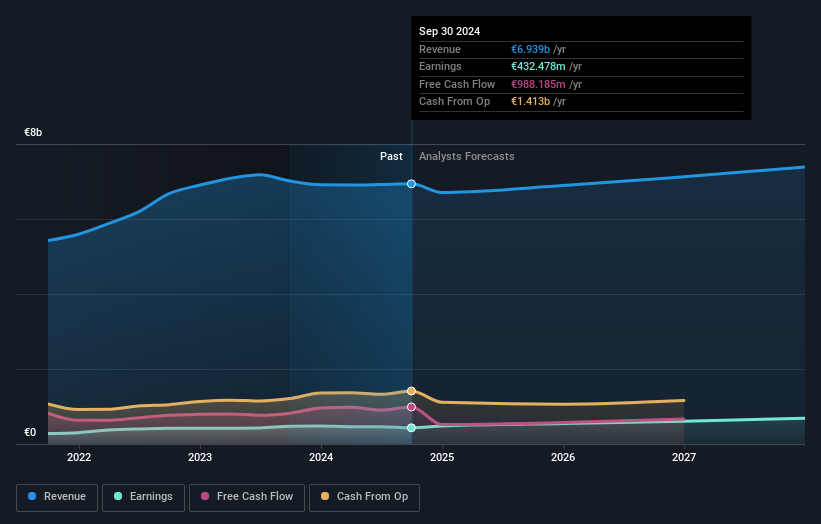Click the Revenue data point marker on blue line
Screen dimensions: 821x524
[412, 184]
